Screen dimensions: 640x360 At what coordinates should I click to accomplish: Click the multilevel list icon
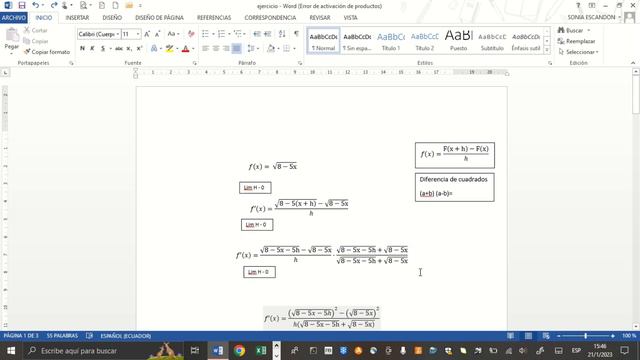point(238,34)
